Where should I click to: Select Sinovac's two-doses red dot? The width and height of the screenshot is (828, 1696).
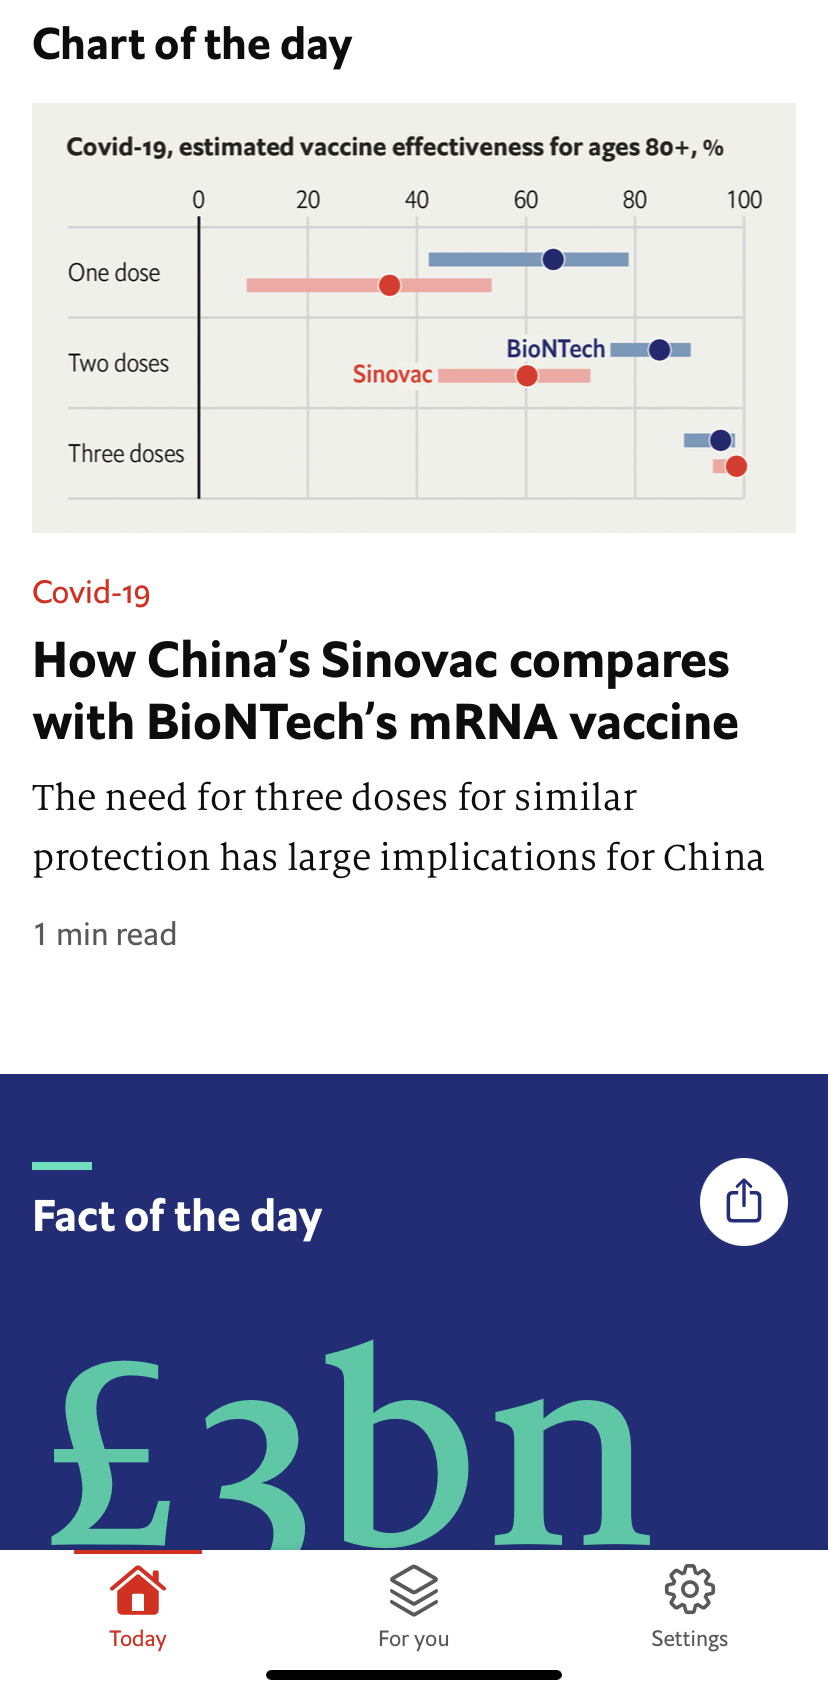coord(527,376)
